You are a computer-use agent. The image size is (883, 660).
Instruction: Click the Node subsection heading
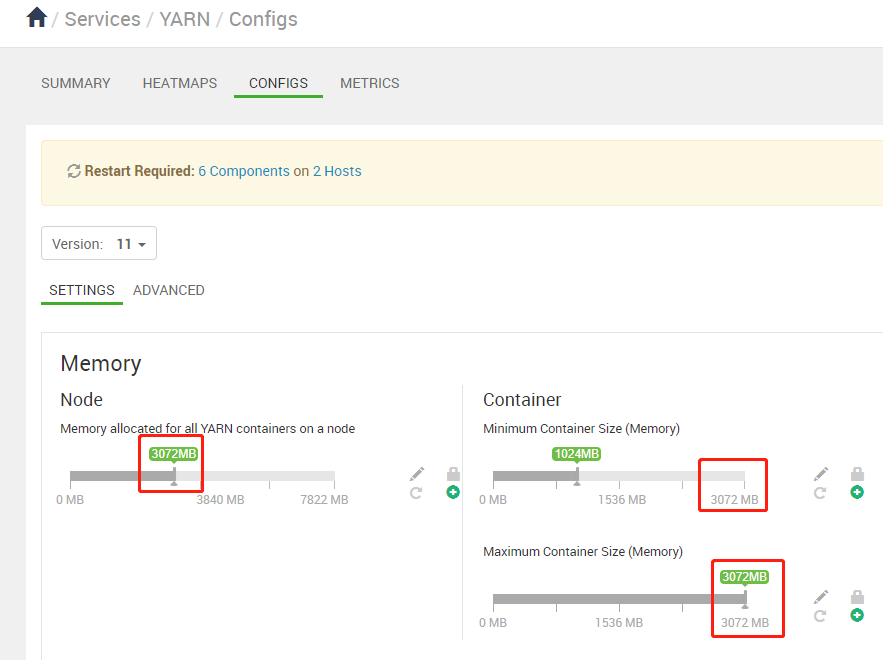(x=82, y=400)
